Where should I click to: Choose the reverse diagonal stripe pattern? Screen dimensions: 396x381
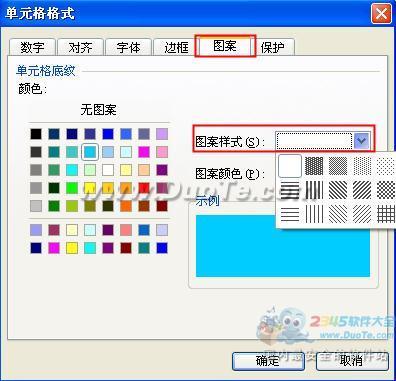click(338, 190)
